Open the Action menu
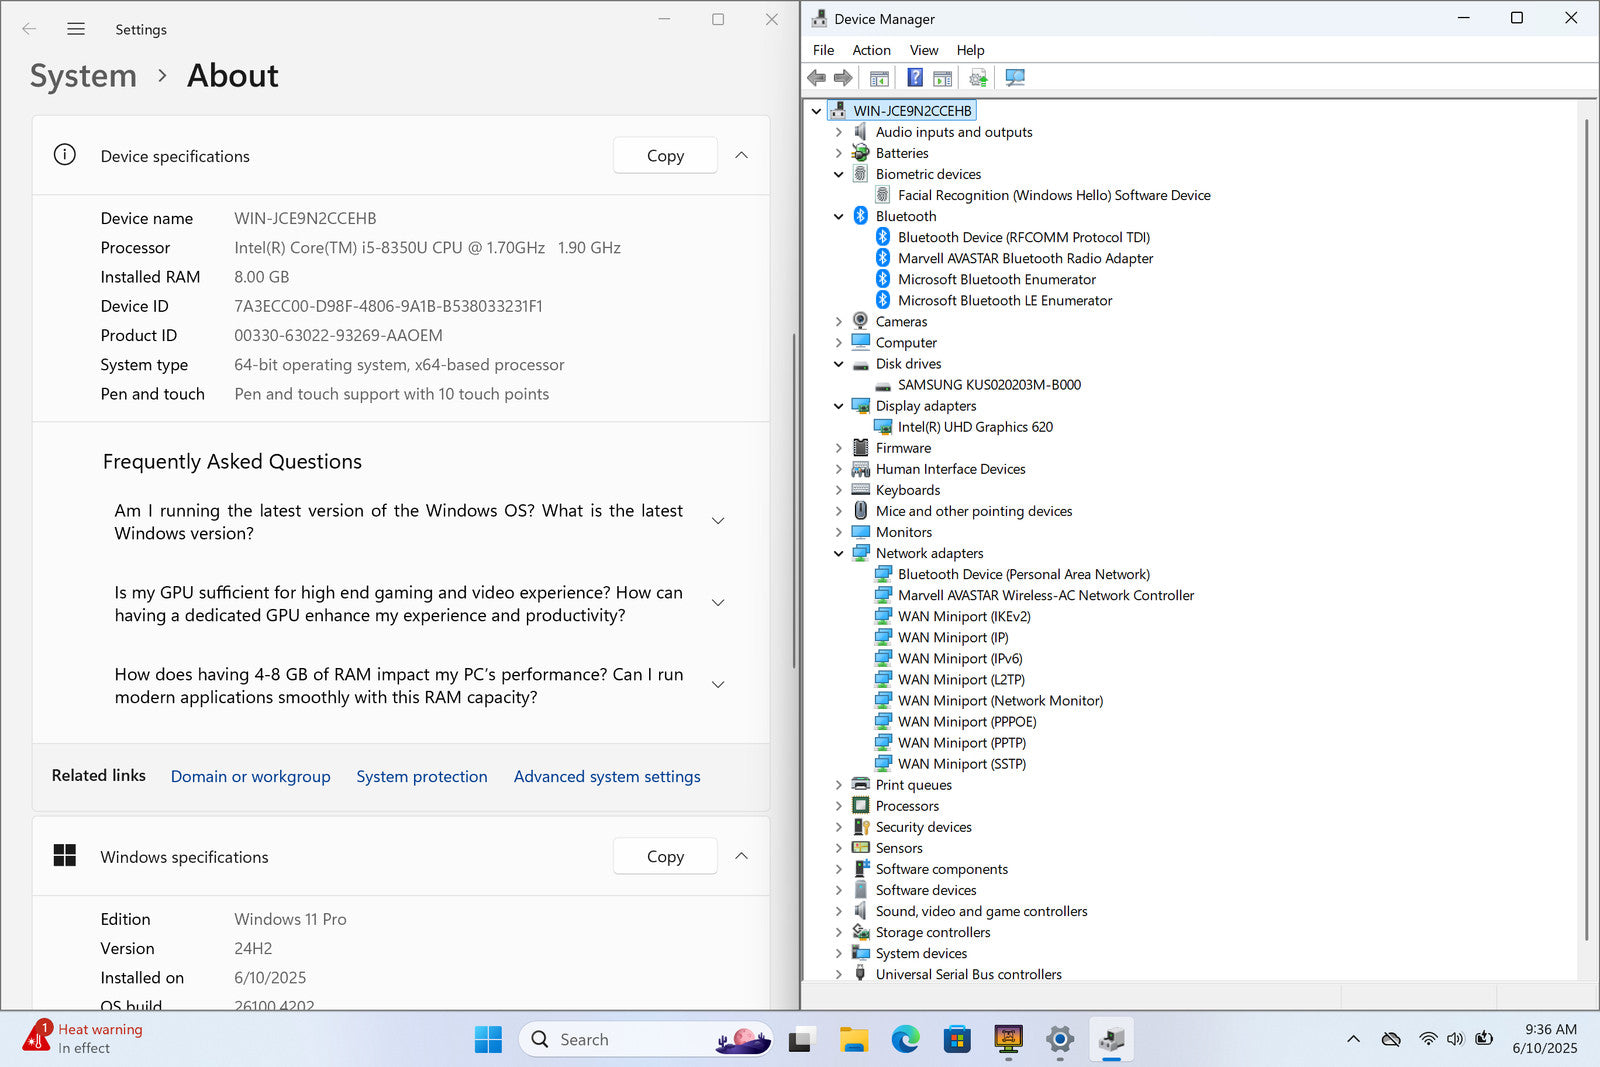Image resolution: width=1600 pixels, height=1067 pixels. [x=870, y=50]
